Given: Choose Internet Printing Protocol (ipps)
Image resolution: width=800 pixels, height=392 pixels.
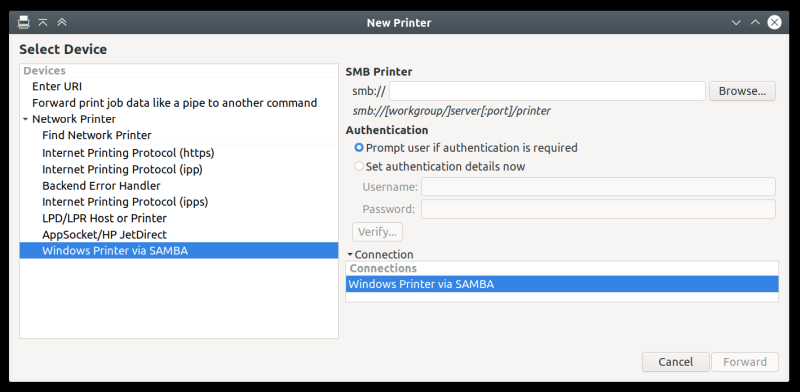Looking at the screenshot, I should point(179,202).
